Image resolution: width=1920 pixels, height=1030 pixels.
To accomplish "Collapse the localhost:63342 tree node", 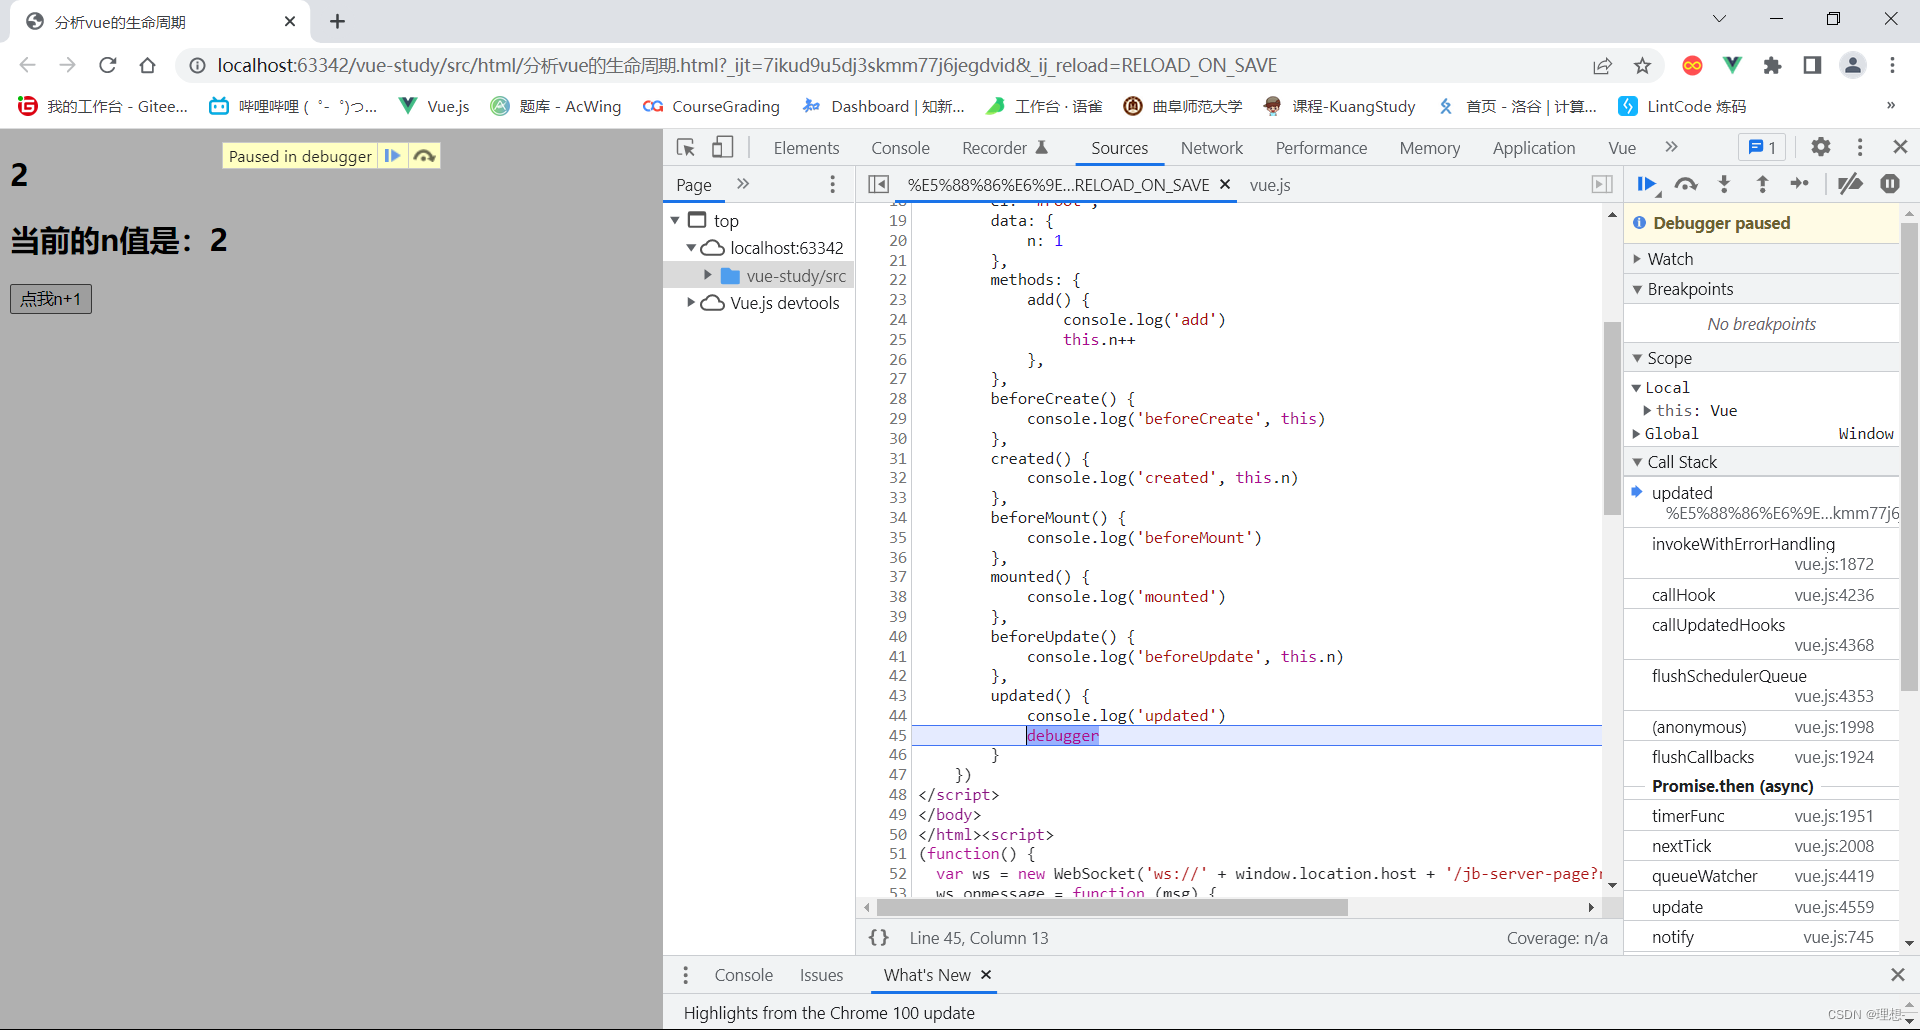I will tap(690, 248).
